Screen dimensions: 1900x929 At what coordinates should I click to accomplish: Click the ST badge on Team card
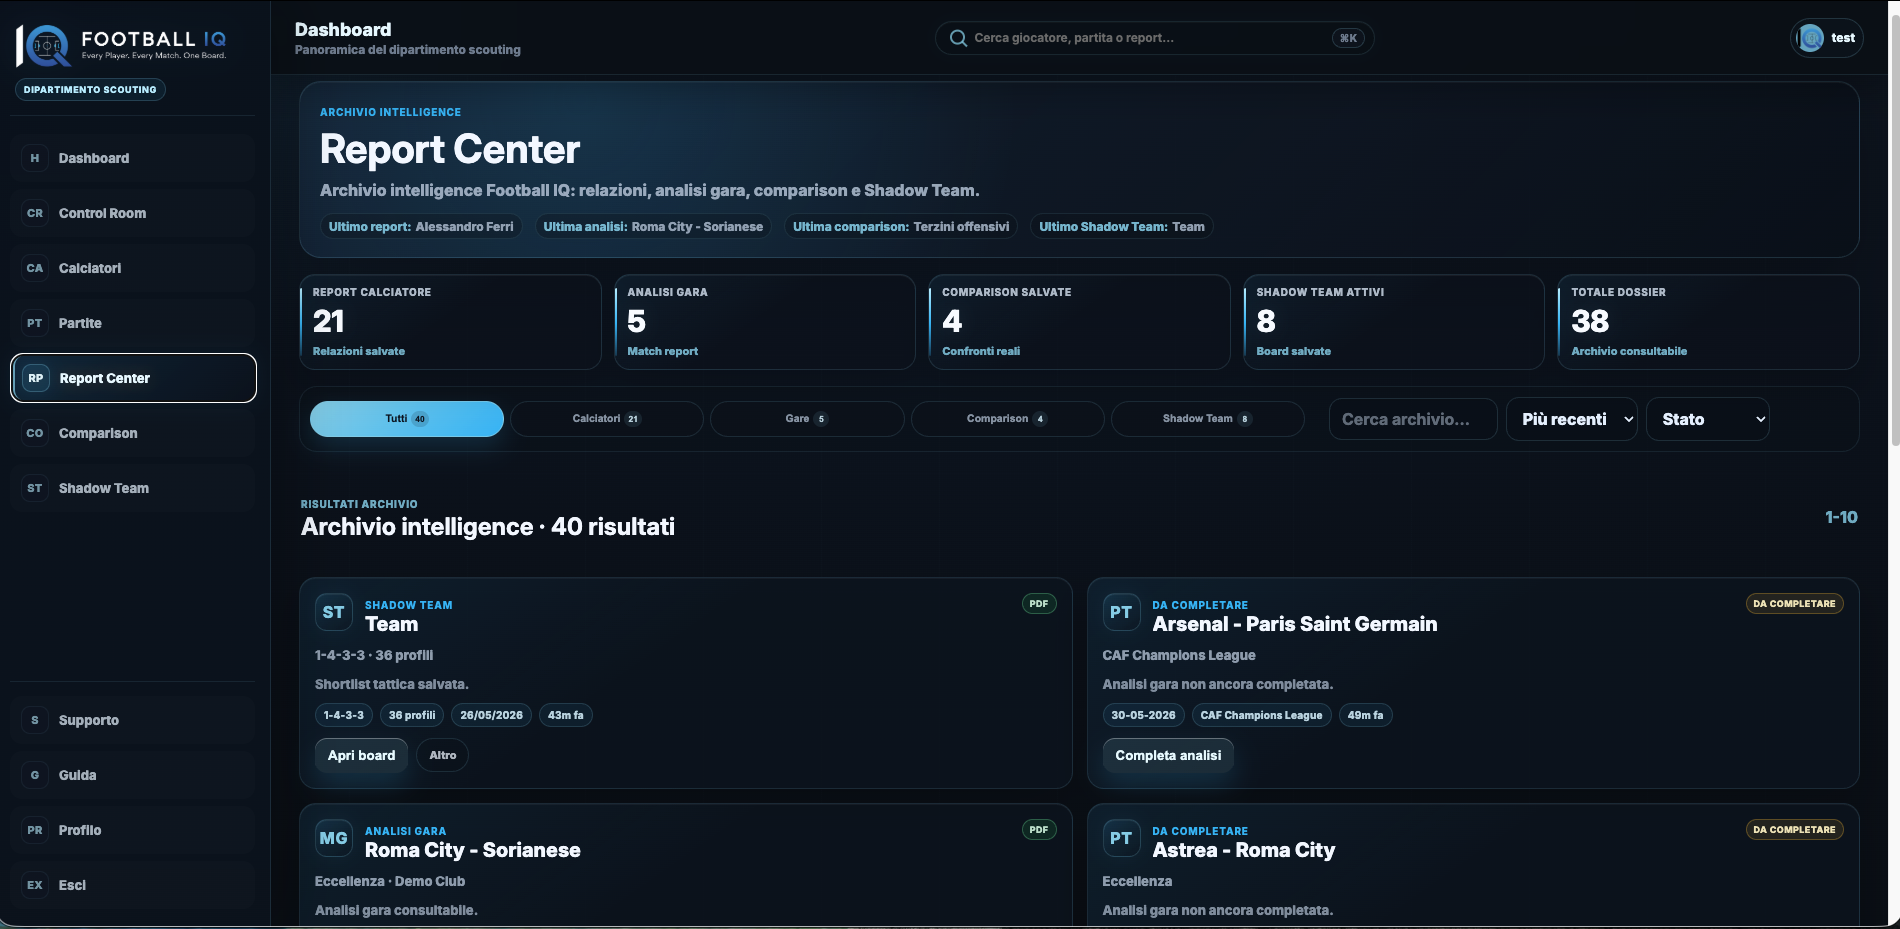(x=334, y=613)
